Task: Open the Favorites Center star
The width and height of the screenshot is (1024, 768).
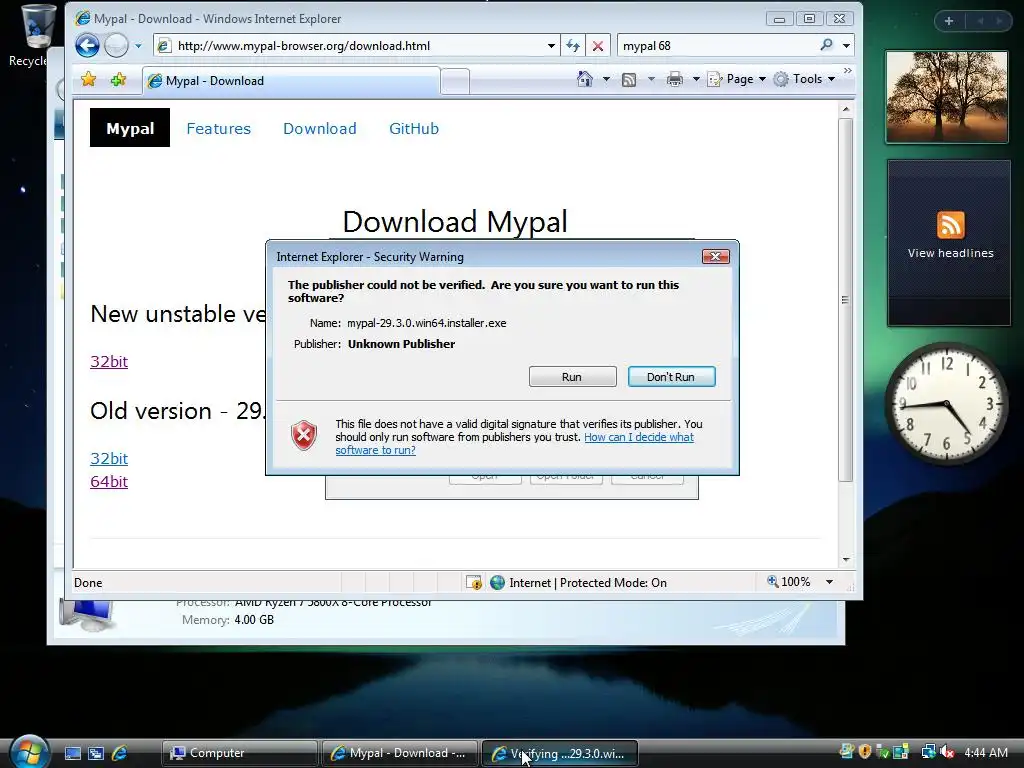Action: (x=89, y=80)
